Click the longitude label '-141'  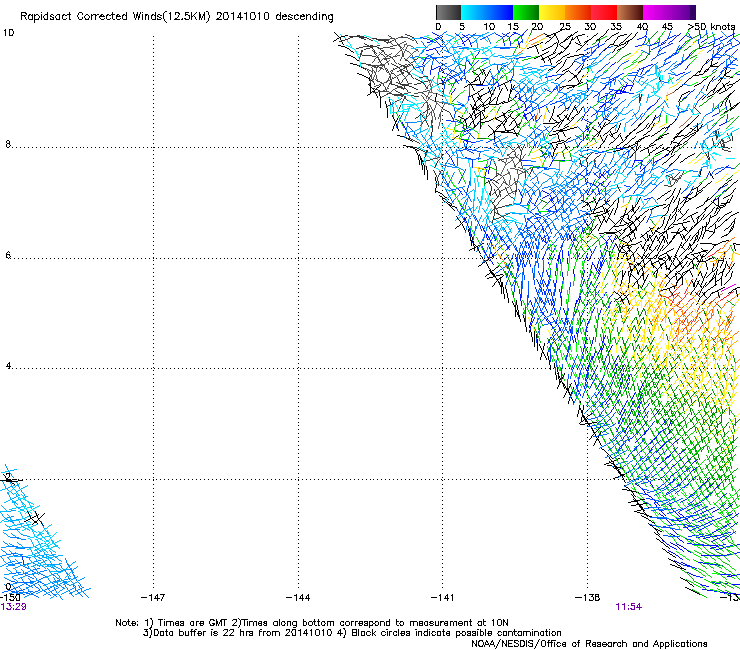[x=442, y=598]
